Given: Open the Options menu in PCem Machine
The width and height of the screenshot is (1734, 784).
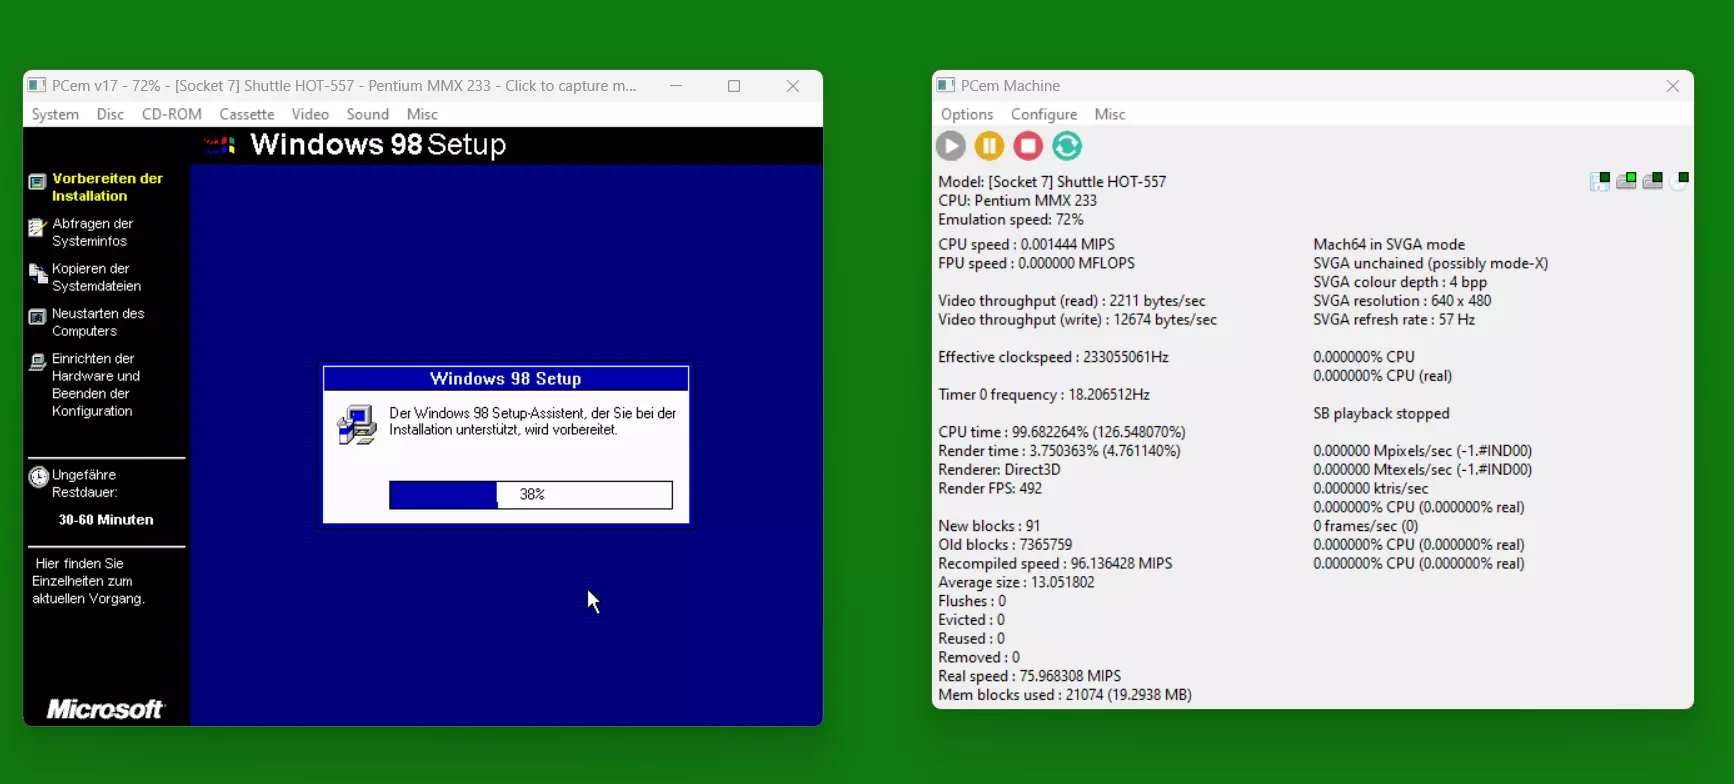Looking at the screenshot, I should (x=967, y=114).
